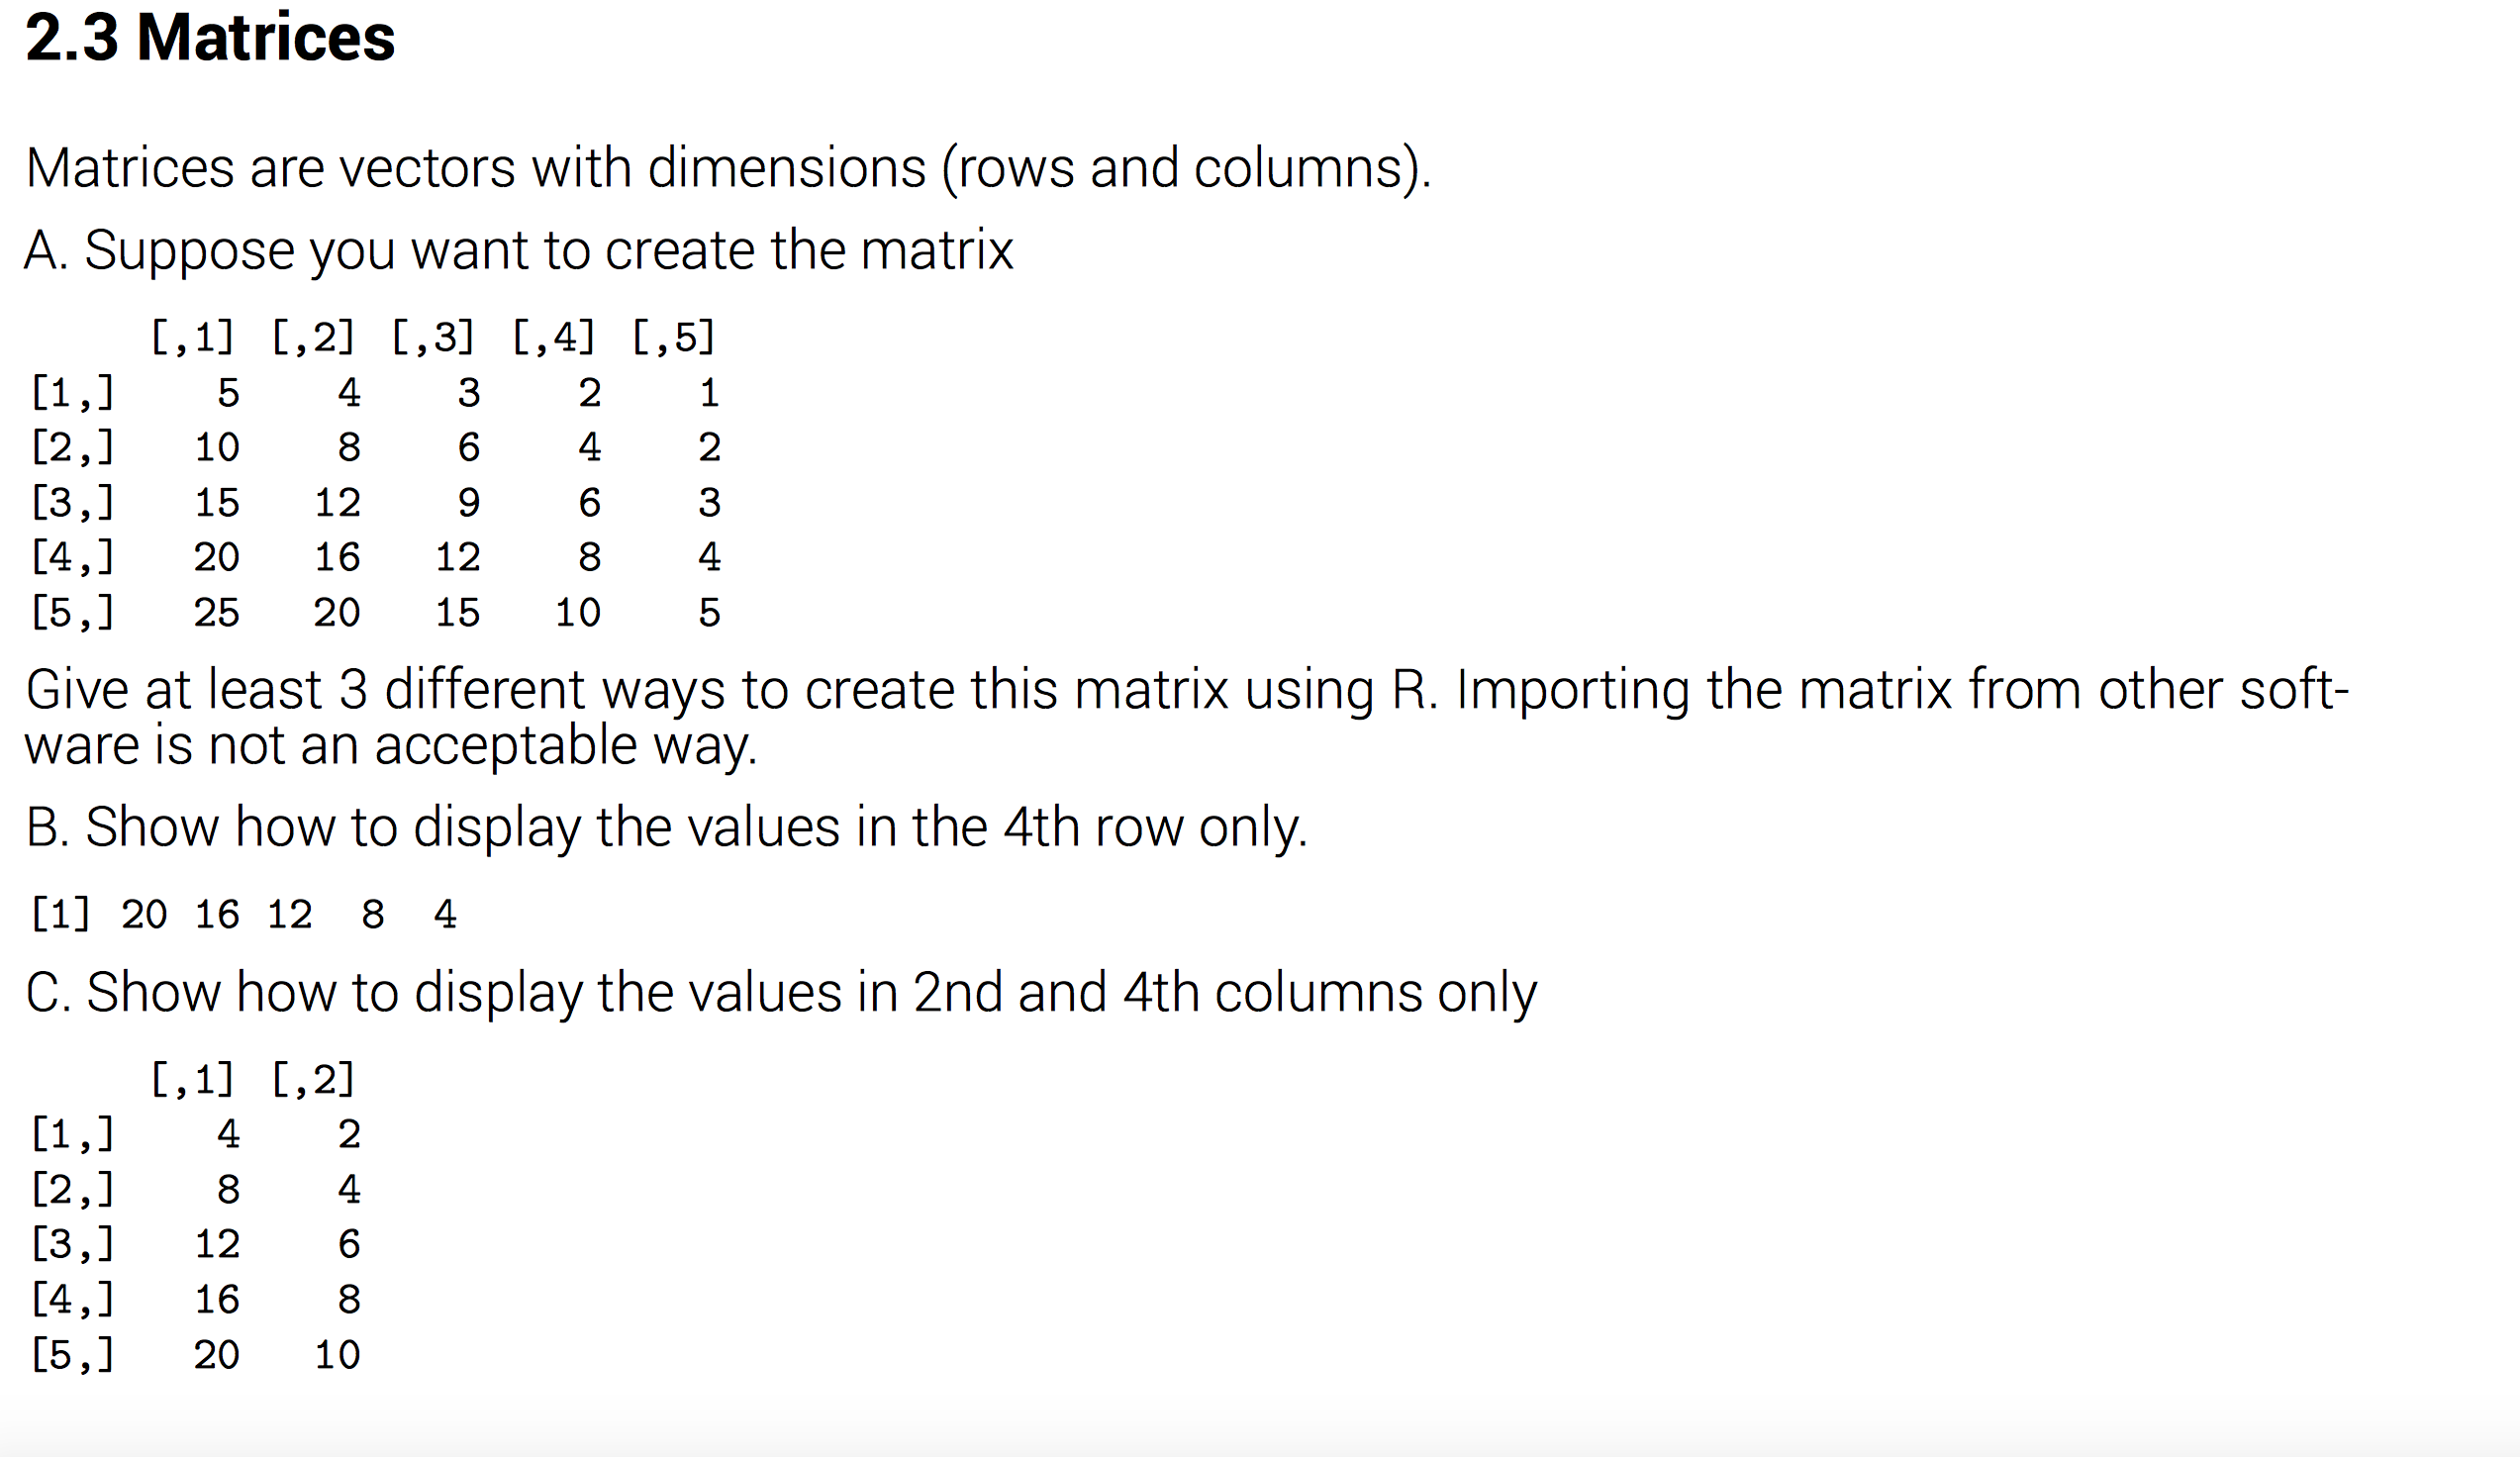This screenshot has height=1457, width=2520.
Task: Click the value 25 in the 5x5 matrix
Action: (x=217, y=612)
